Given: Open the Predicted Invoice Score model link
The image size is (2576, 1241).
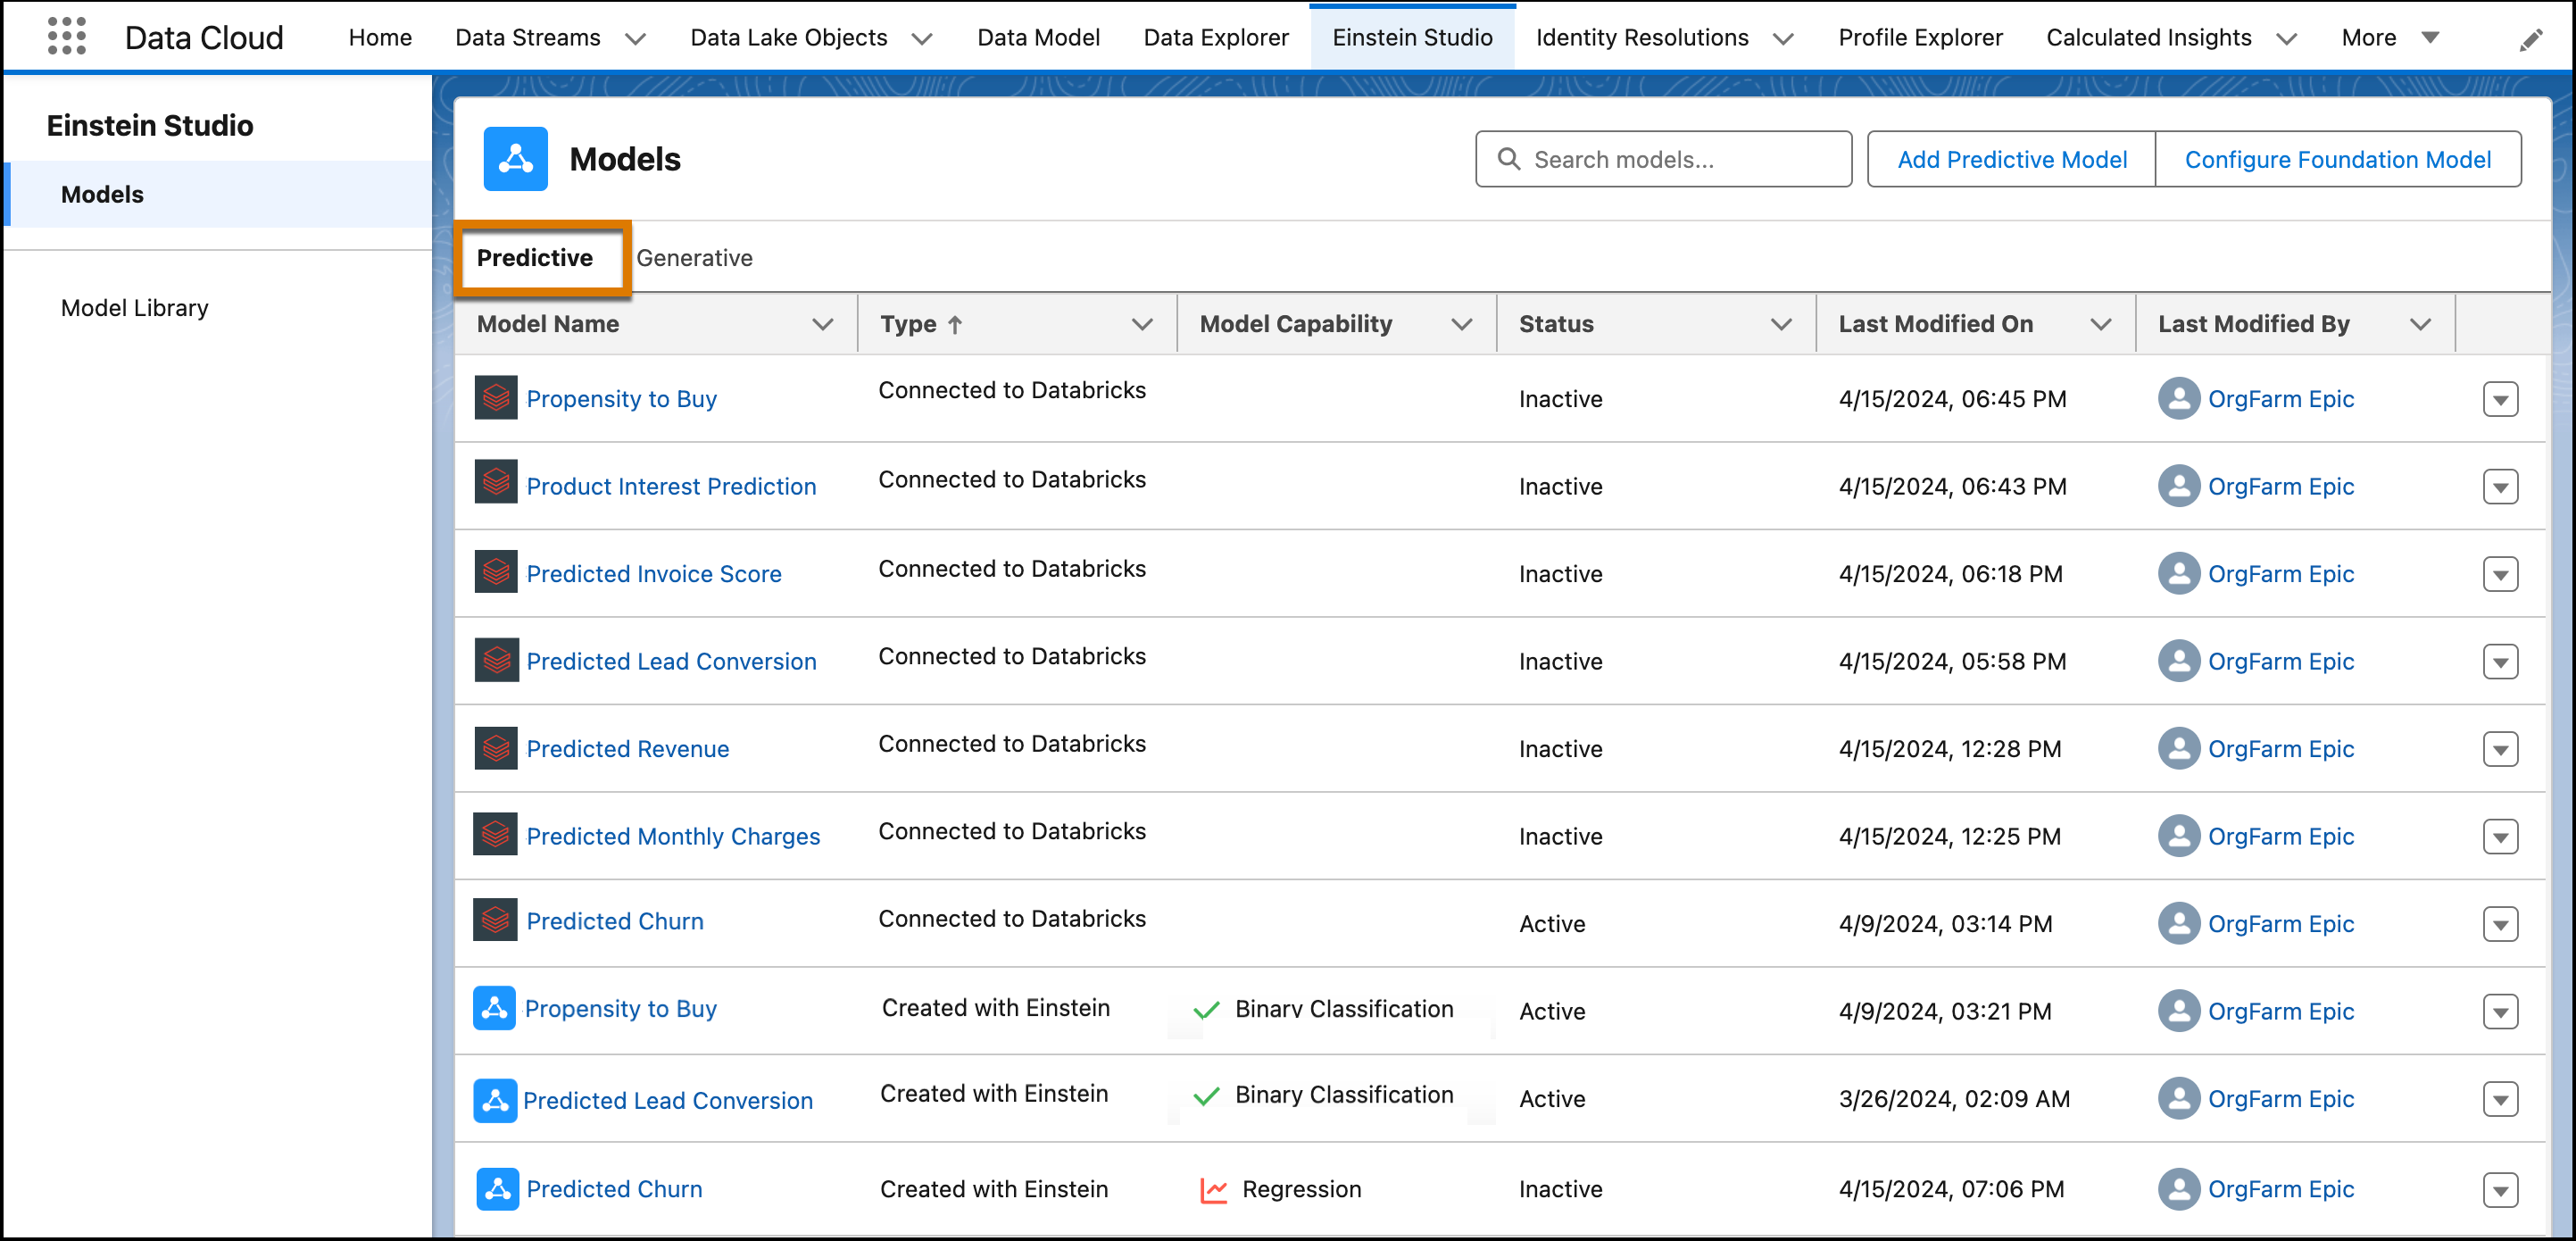Looking at the screenshot, I should pos(654,574).
